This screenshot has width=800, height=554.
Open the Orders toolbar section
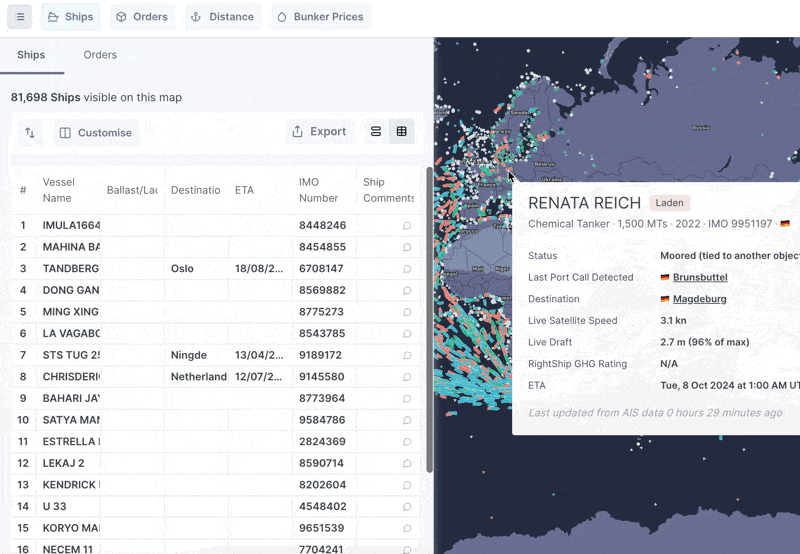point(141,17)
